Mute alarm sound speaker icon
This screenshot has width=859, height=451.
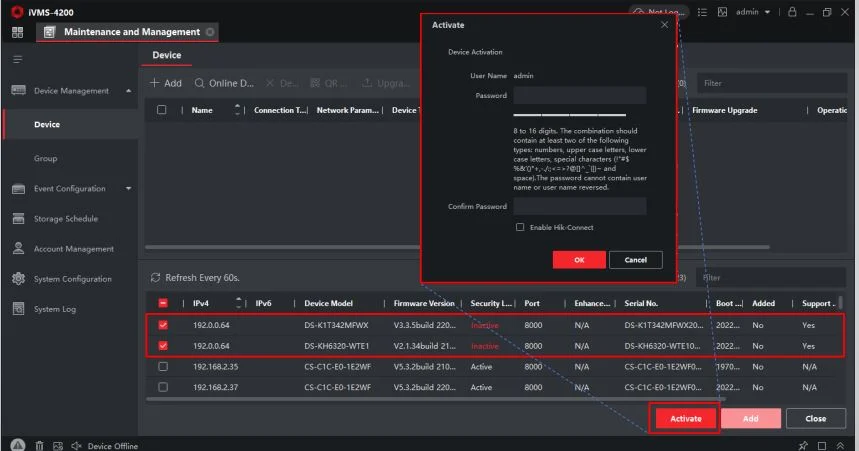76,446
